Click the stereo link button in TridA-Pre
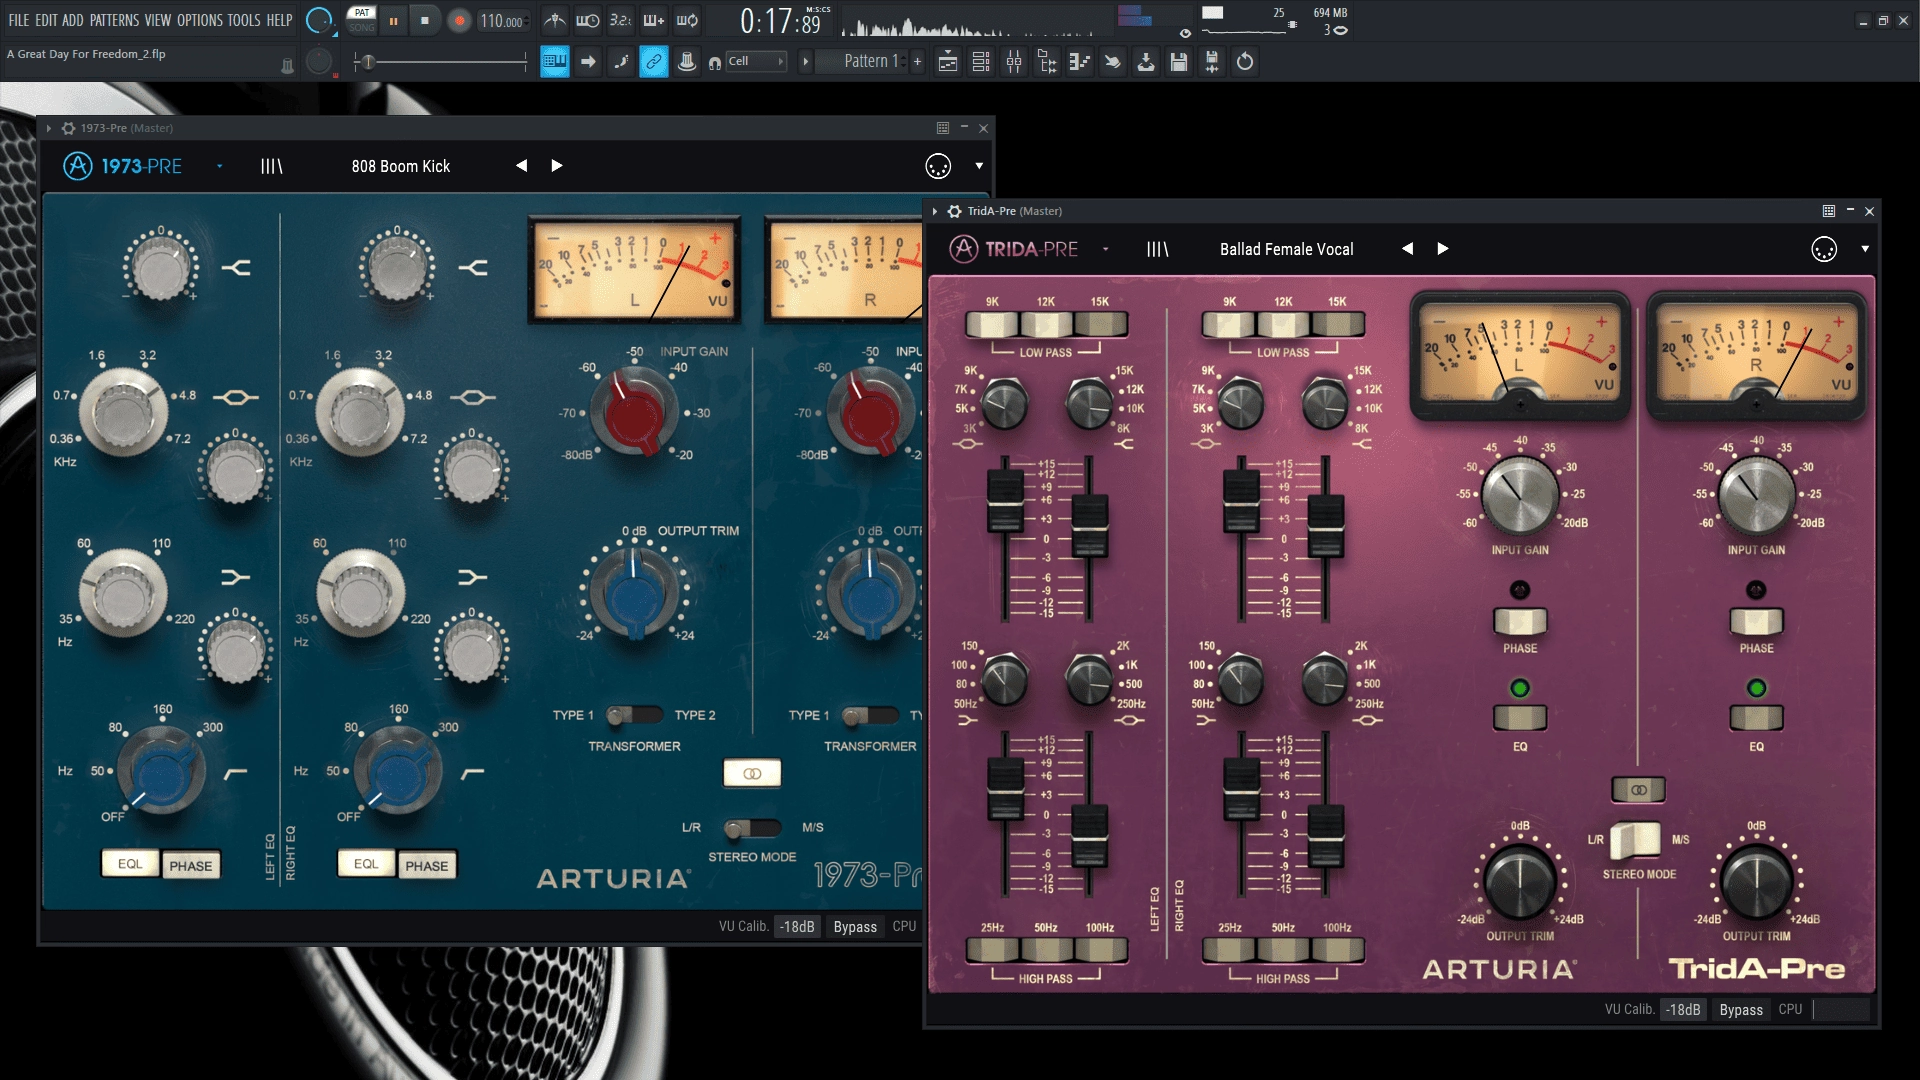 click(1638, 790)
